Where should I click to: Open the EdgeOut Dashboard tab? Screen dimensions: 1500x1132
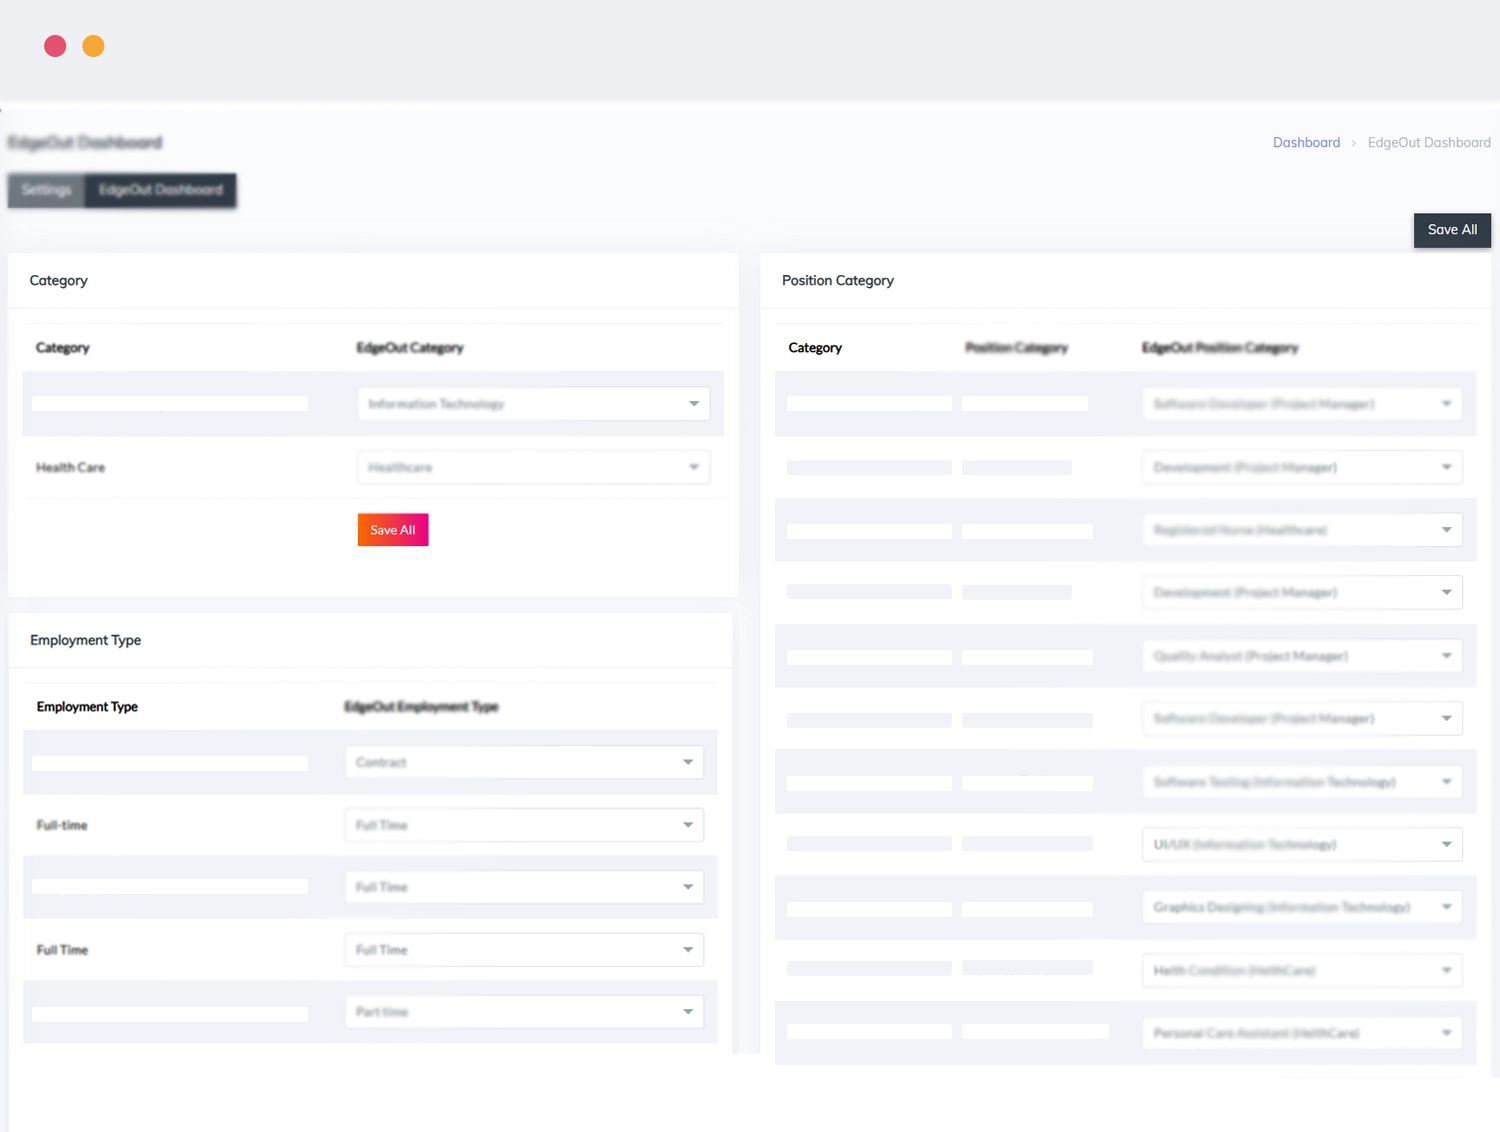[160, 190]
